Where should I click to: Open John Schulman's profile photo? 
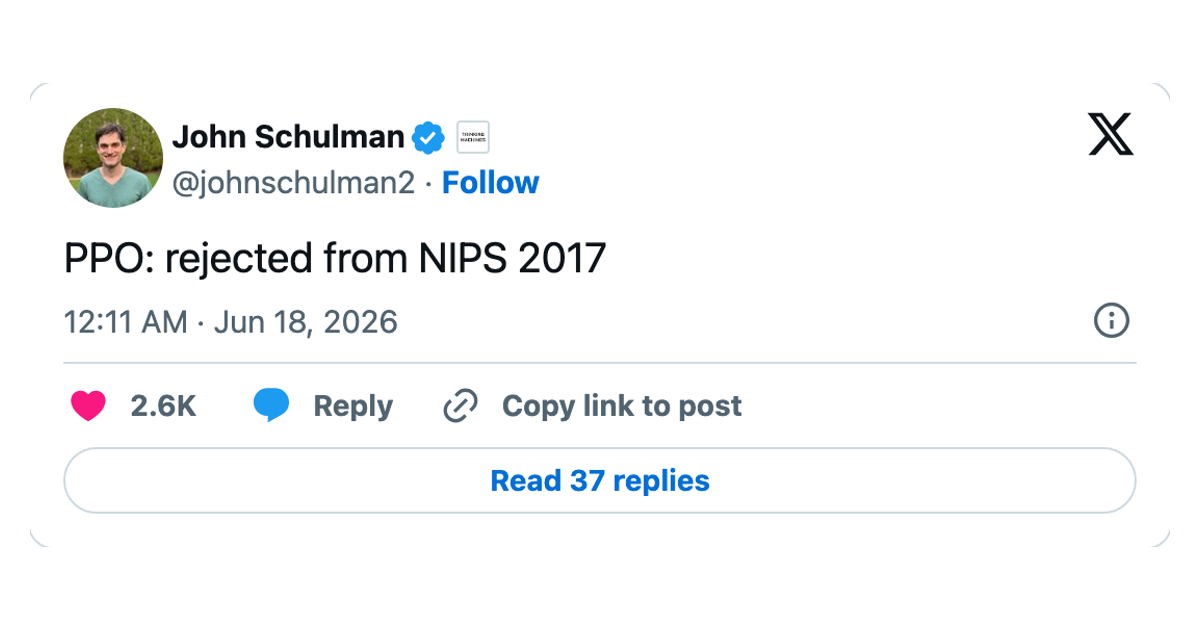coord(113,158)
